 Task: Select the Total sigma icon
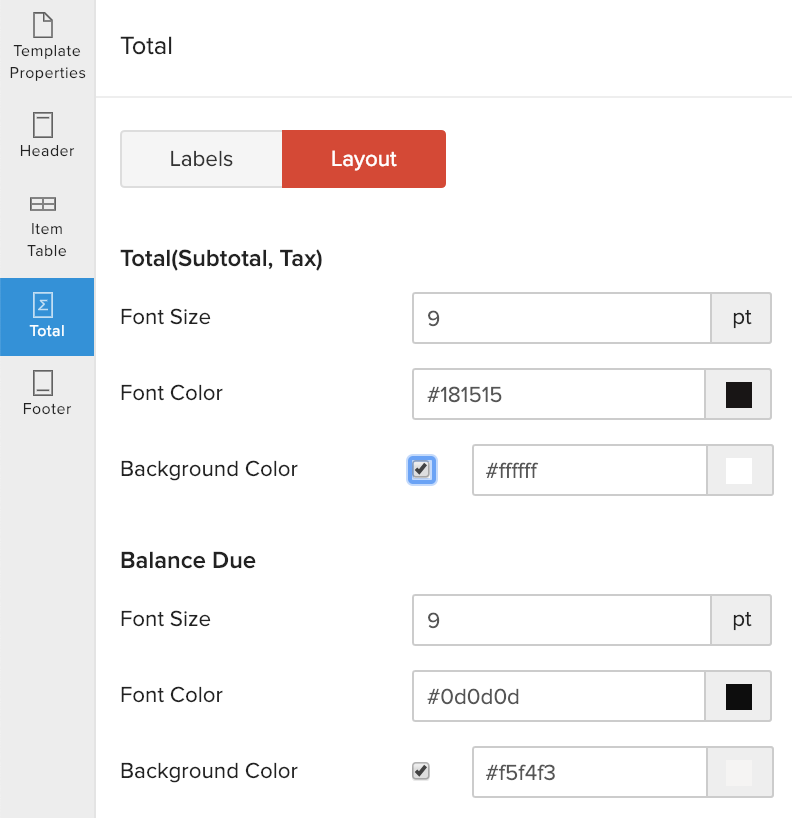(x=43, y=304)
